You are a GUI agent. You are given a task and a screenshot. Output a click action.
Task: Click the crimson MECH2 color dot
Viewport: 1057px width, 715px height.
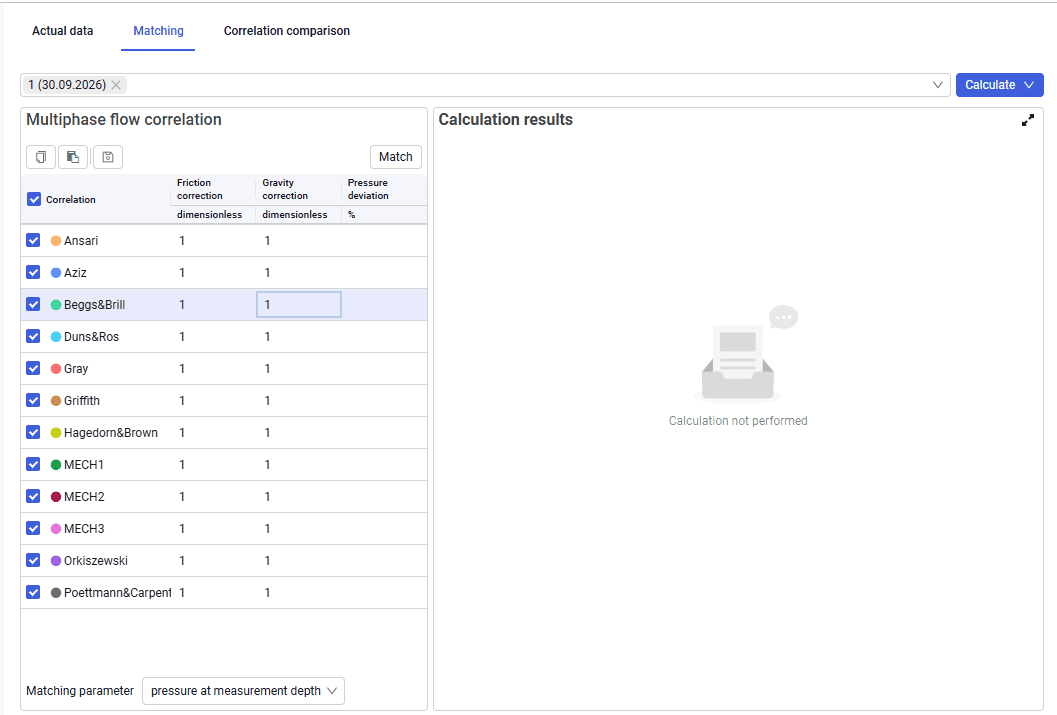click(x=56, y=497)
